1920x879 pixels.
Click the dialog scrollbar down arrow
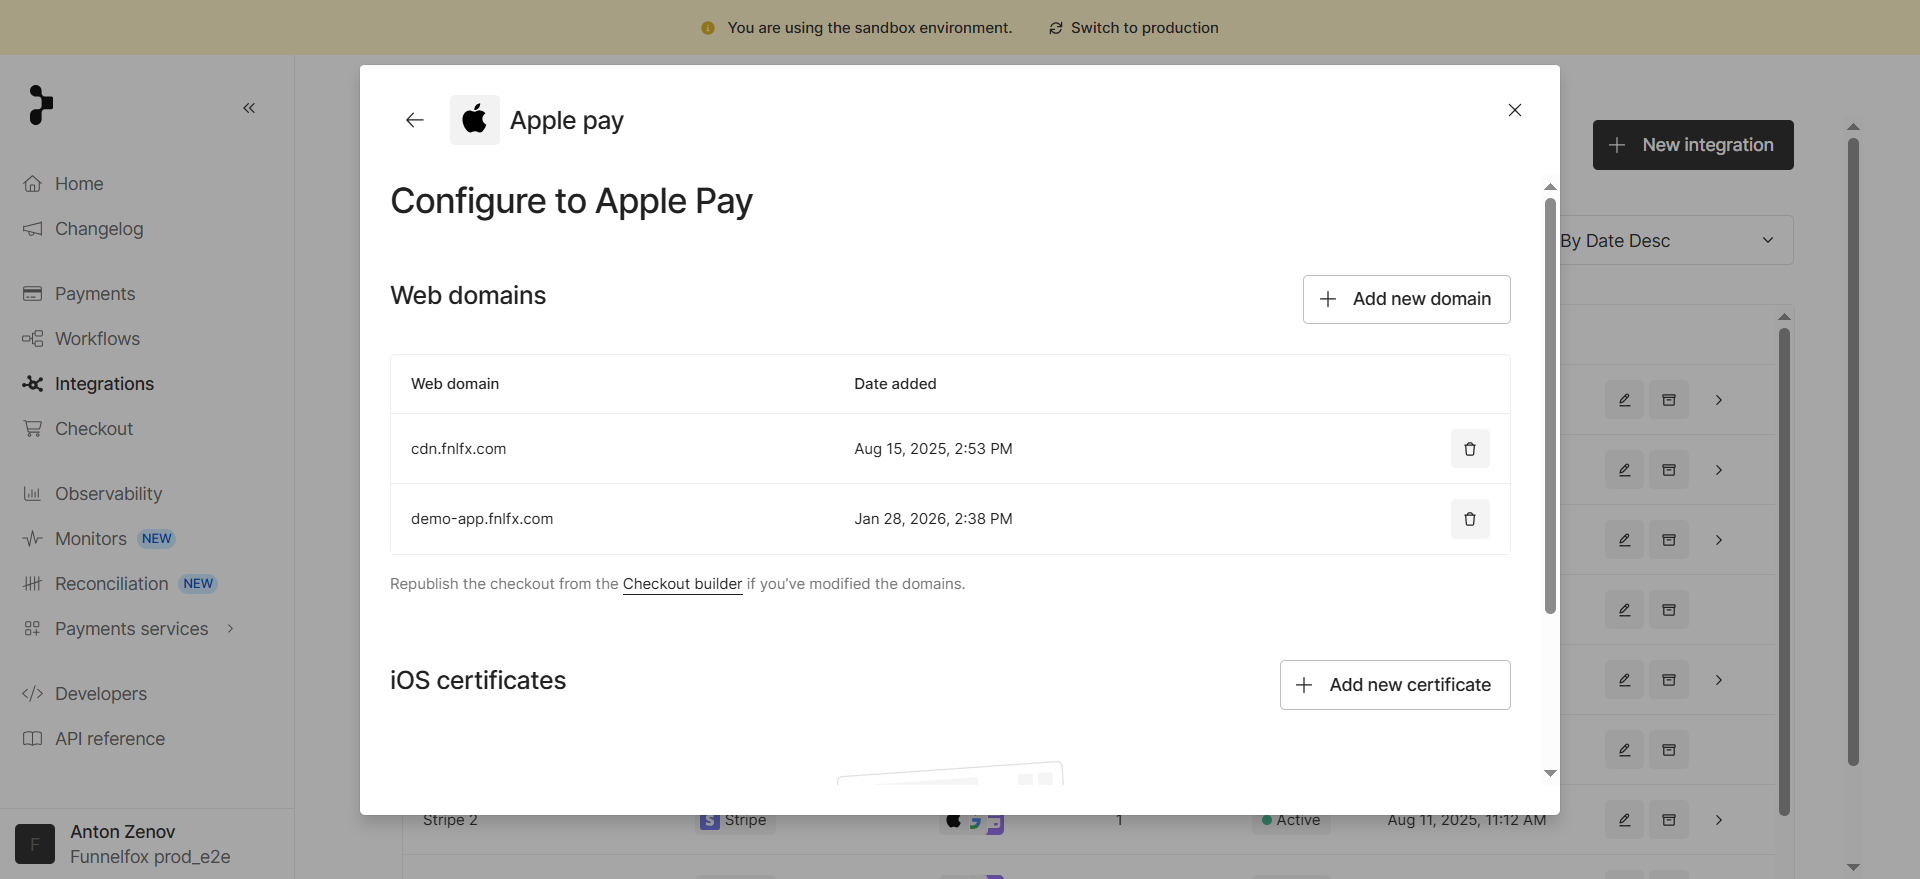pyautogui.click(x=1550, y=773)
